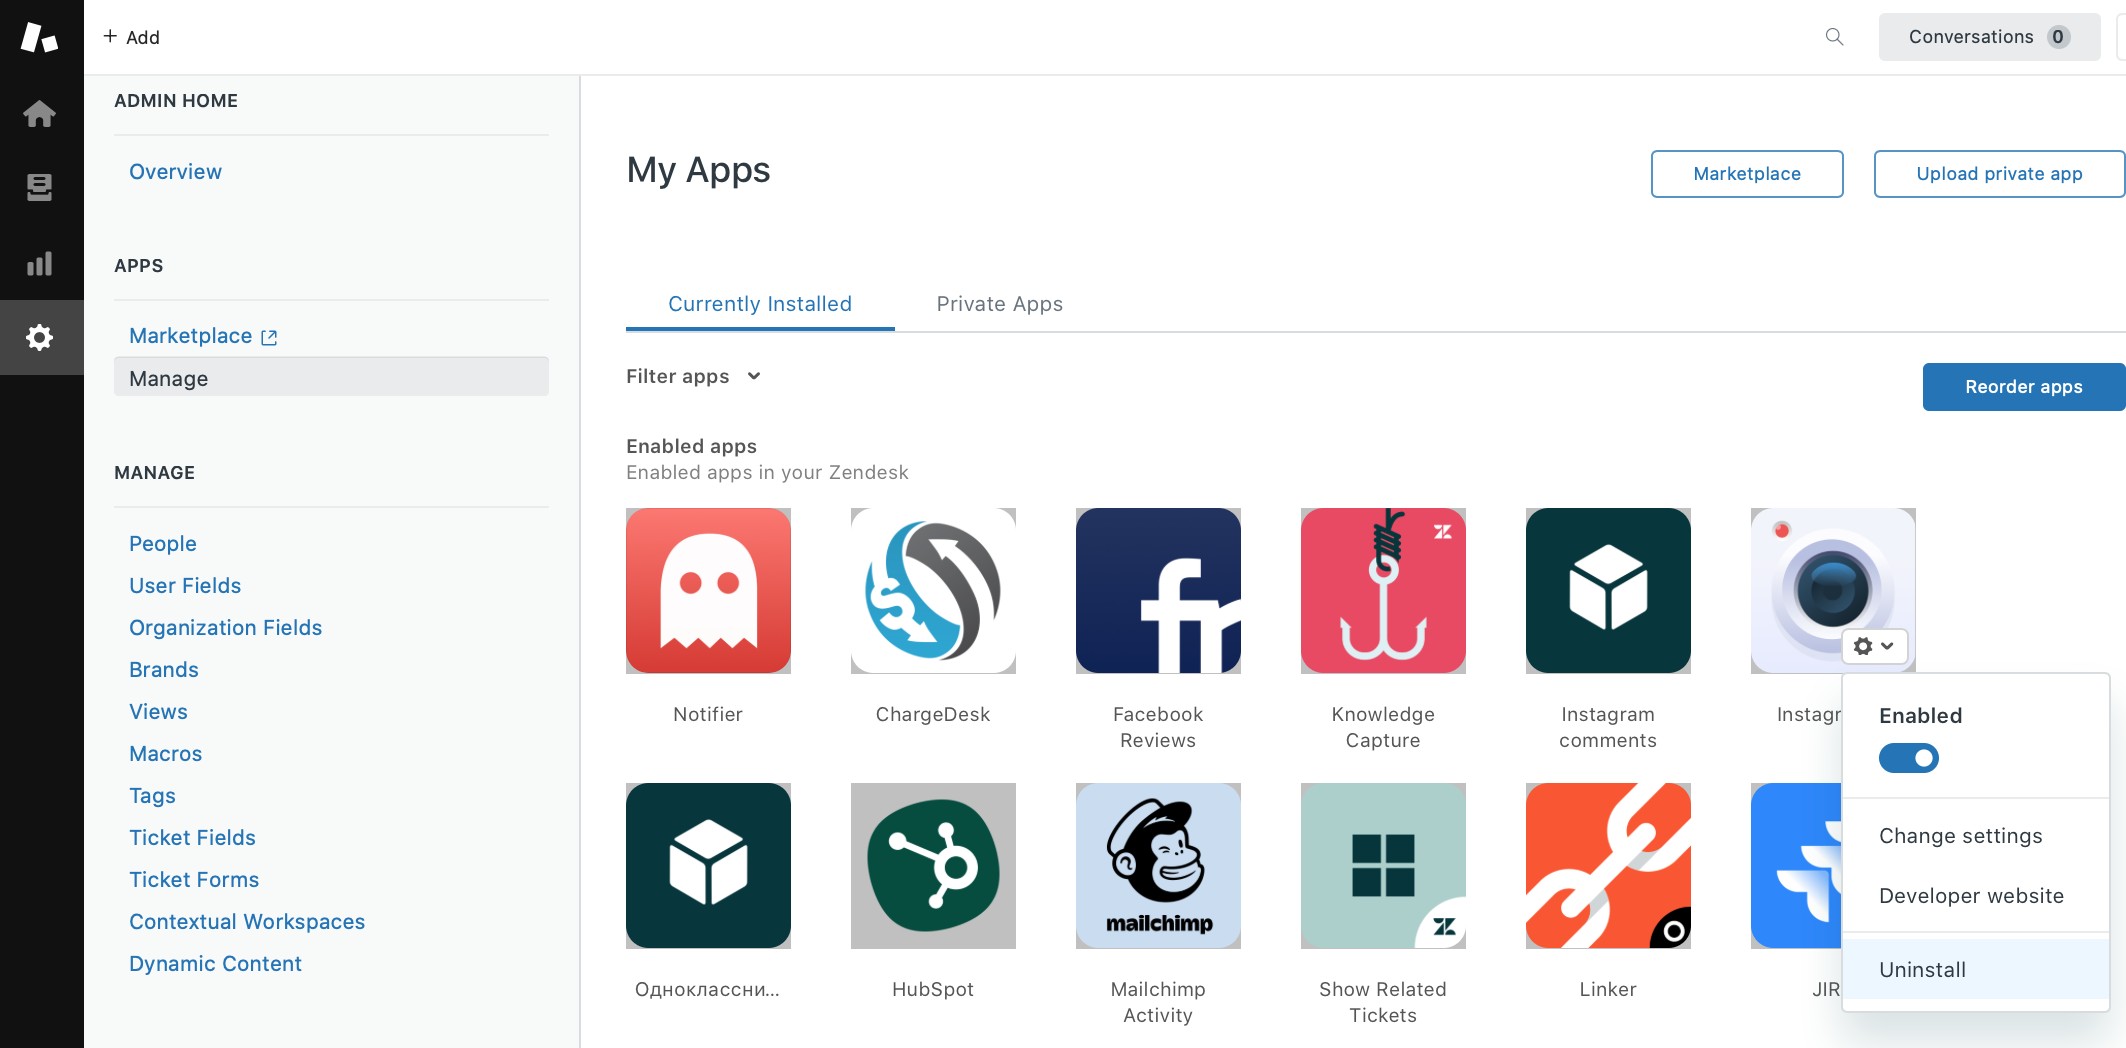Open the Macros link
Image resolution: width=2126 pixels, height=1048 pixels.
[165, 754]
